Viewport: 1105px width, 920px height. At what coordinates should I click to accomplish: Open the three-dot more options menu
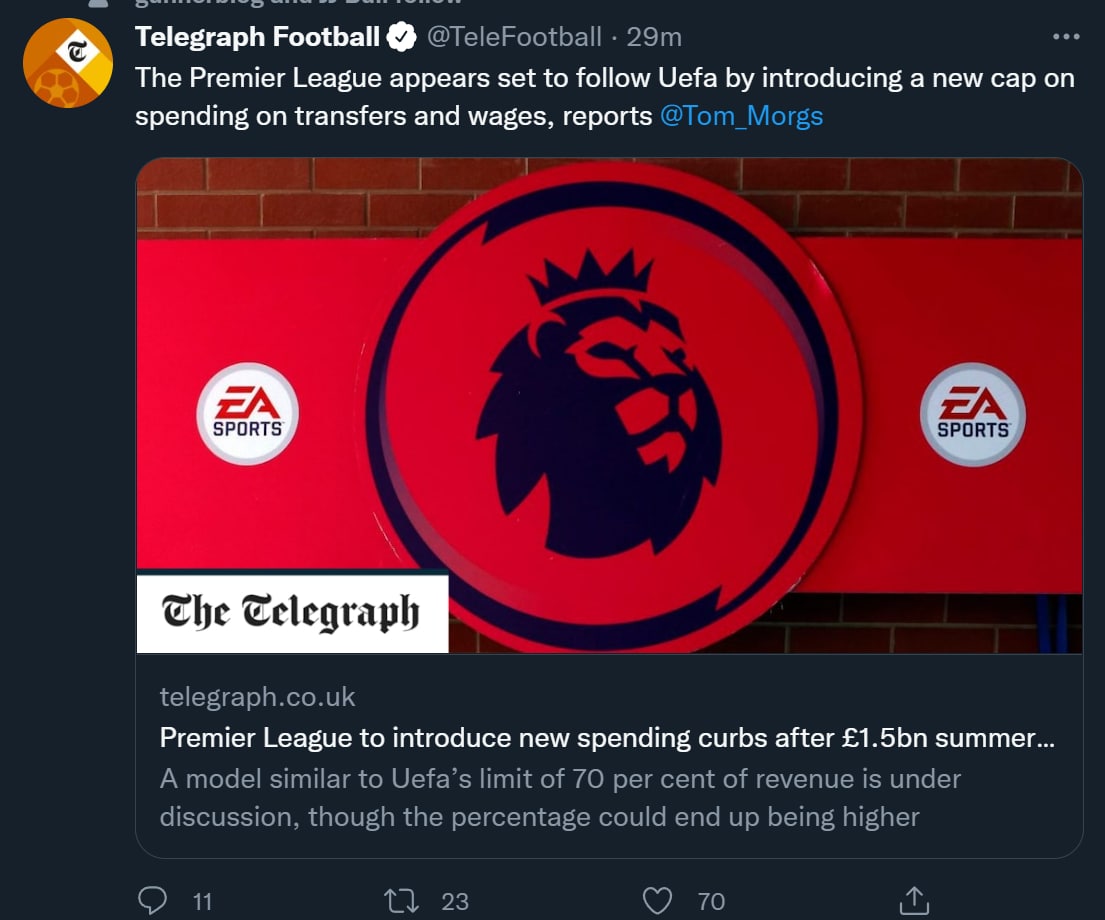1067,37
